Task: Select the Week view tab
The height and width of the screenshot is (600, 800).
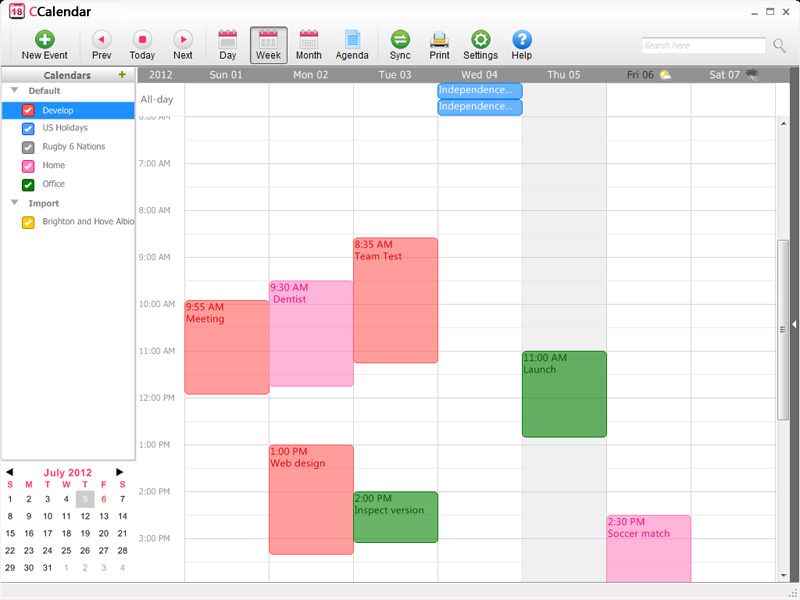Action: 268,40
